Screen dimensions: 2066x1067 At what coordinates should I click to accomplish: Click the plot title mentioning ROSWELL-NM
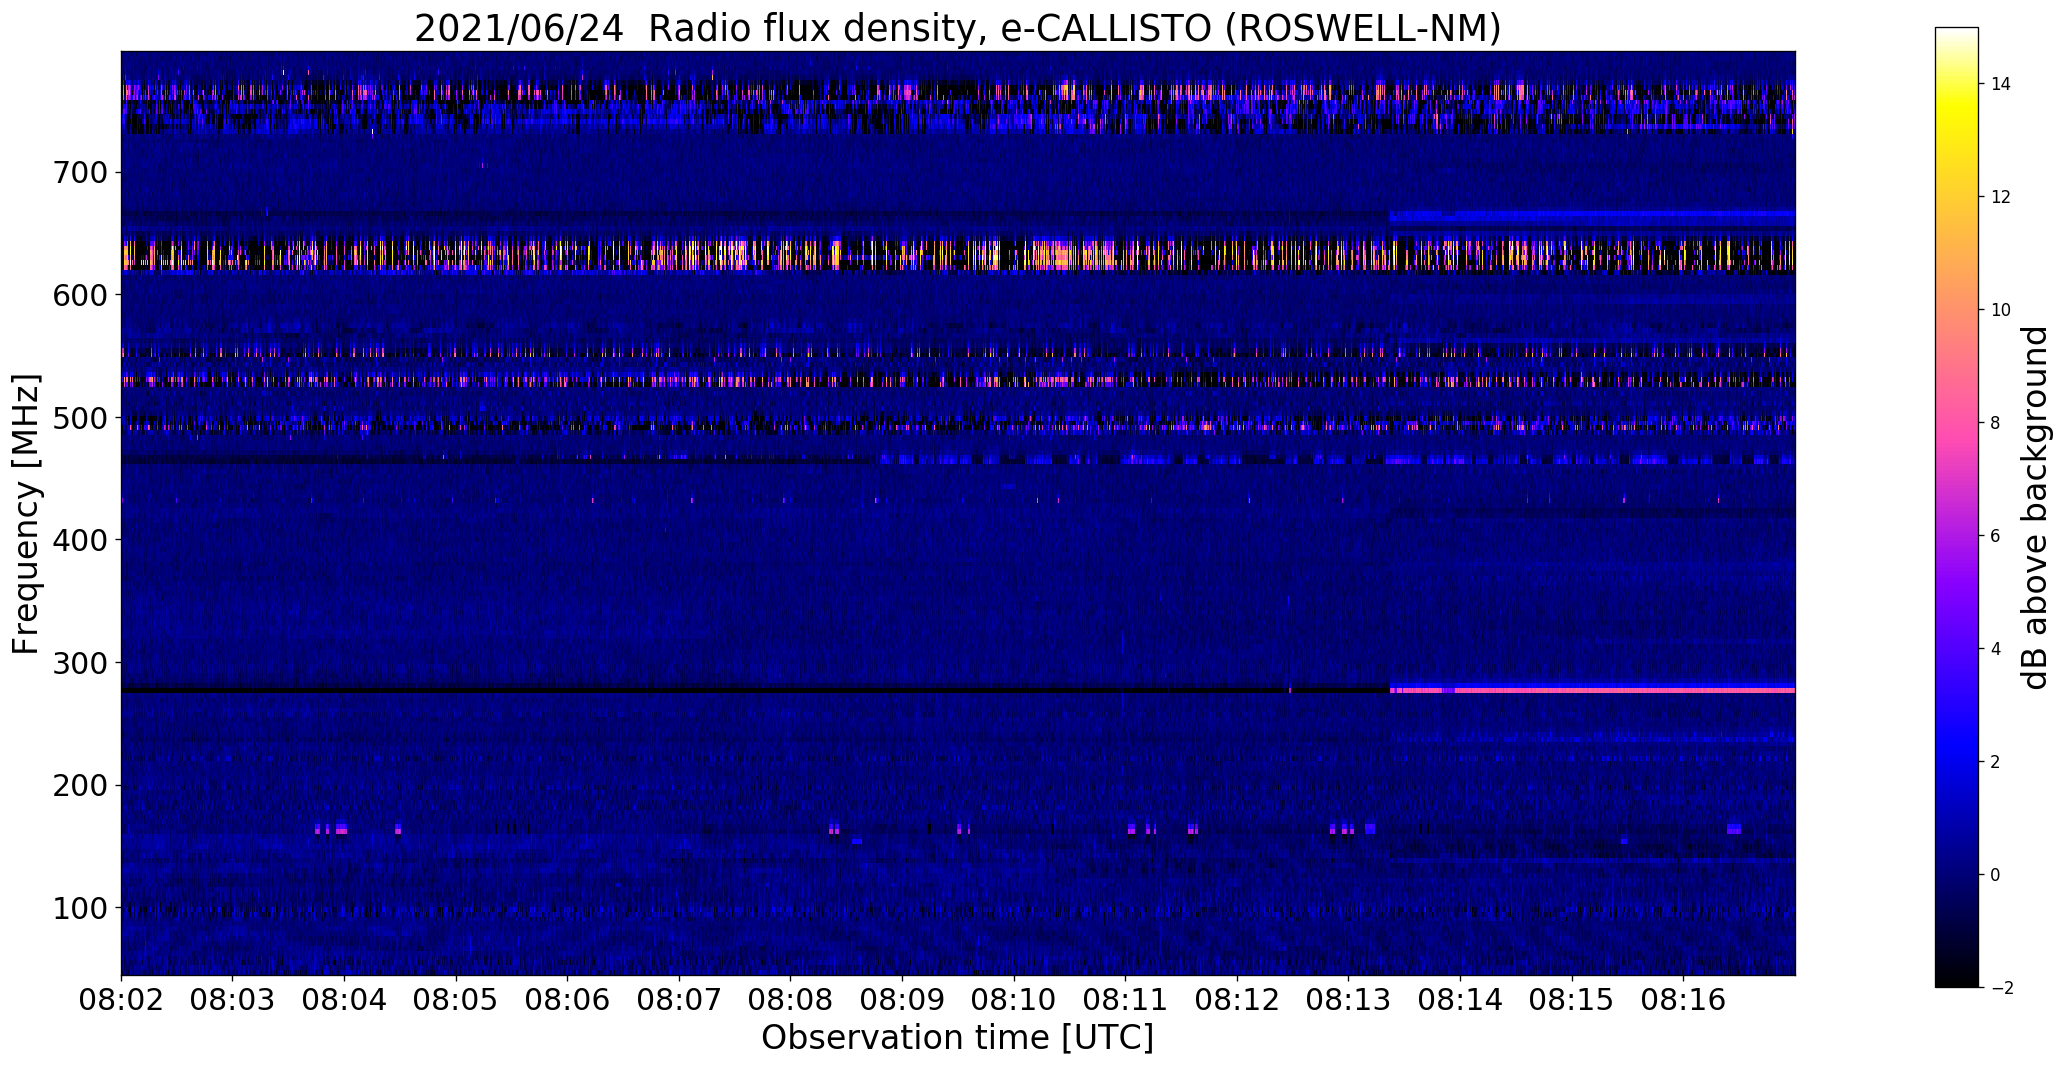tap(957, 28)
